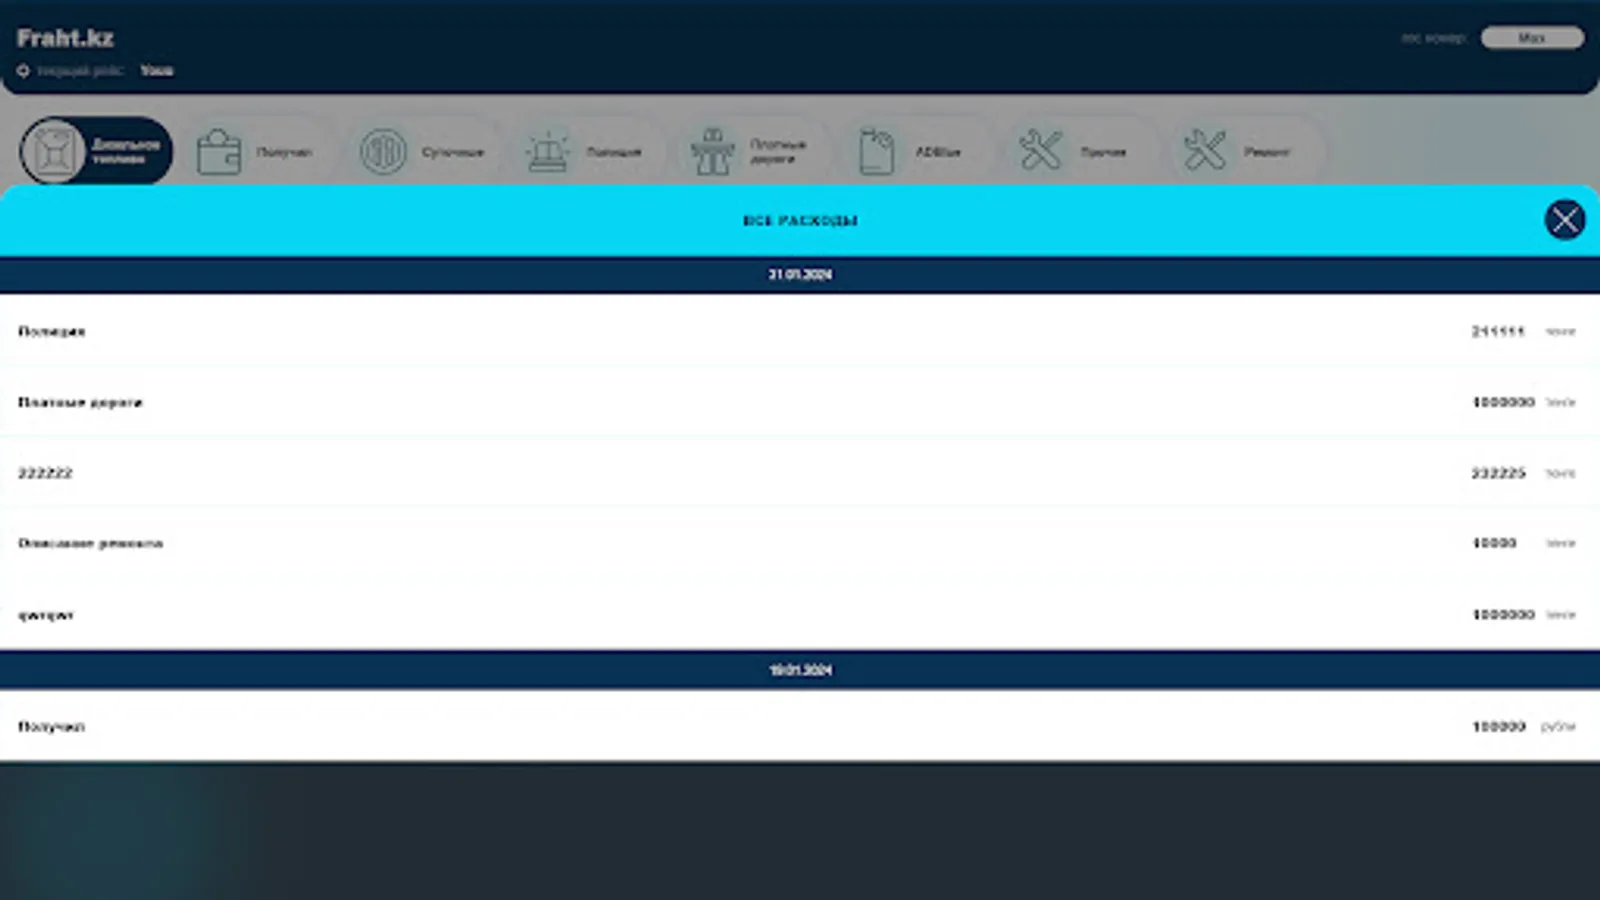The height and width of the screenshot is (900, 1600).
Task: Close the ВСЕ РАСХОДЫ expenses panel
Action: click(x=1565, y=220)
